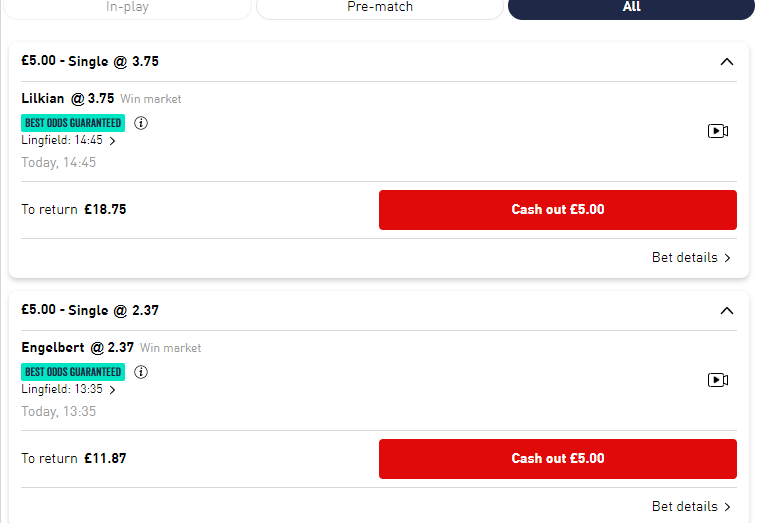Click Lilkian's Best Odds Guaranteed badge
Screen dimensions: 757x523
(73, 123)
